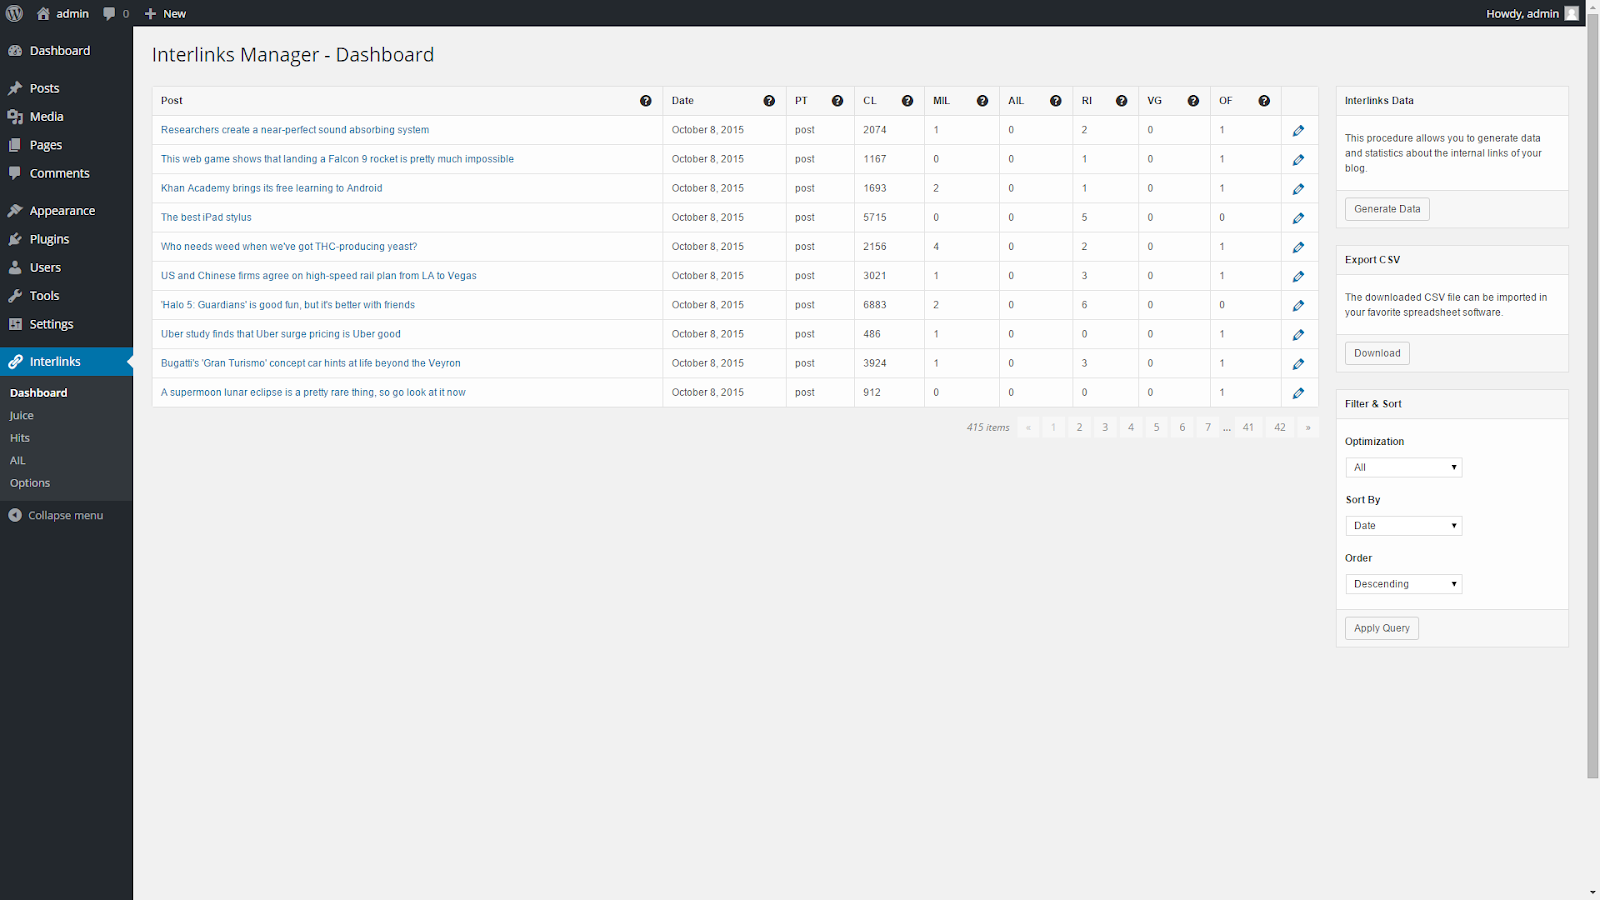Go to pagination page 7
The height and width of the screenshot is (900, 1600).
coord(1208,427)
